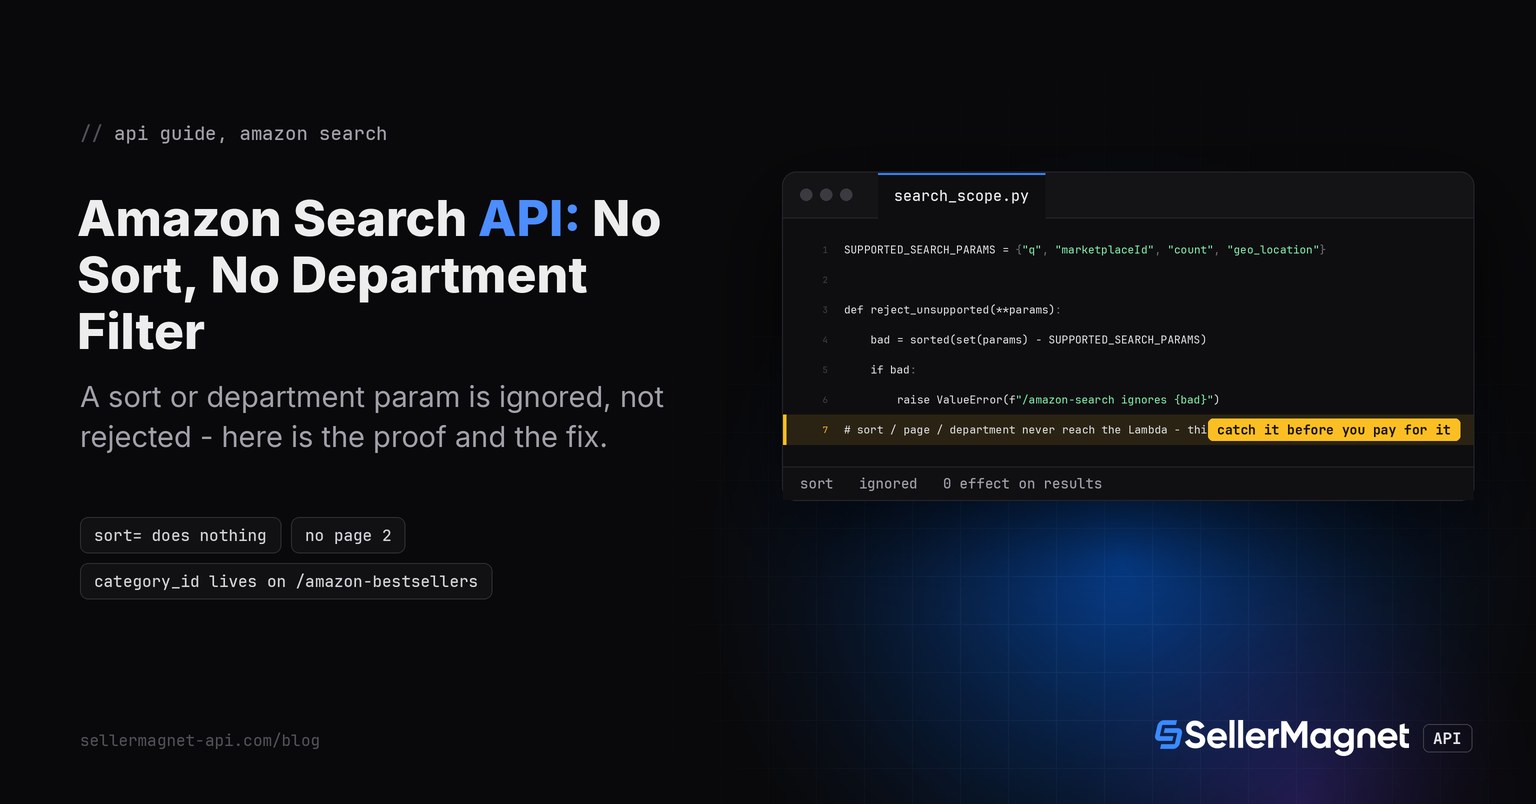Click code line 'def reject_unsupported(**params):'

tap(952, 310)
